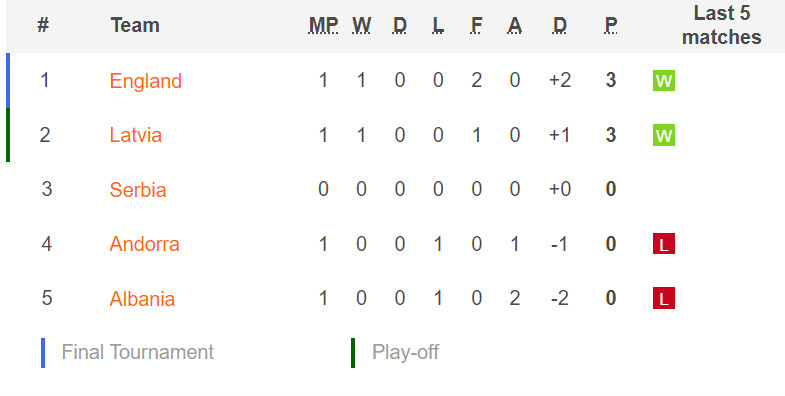Click the MP column header abbreviation
This screenshot has height=396, width=785.
tap(323, 25)
